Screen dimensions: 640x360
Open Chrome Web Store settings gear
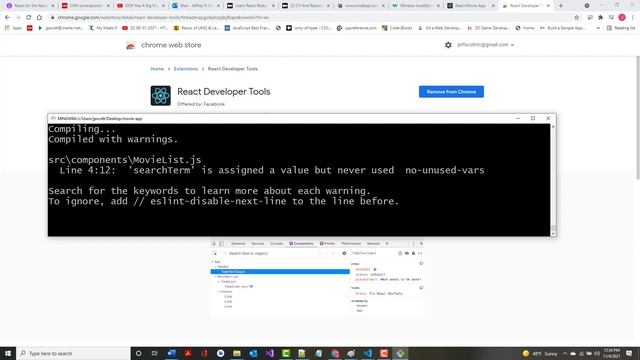(x=448, y=45)
